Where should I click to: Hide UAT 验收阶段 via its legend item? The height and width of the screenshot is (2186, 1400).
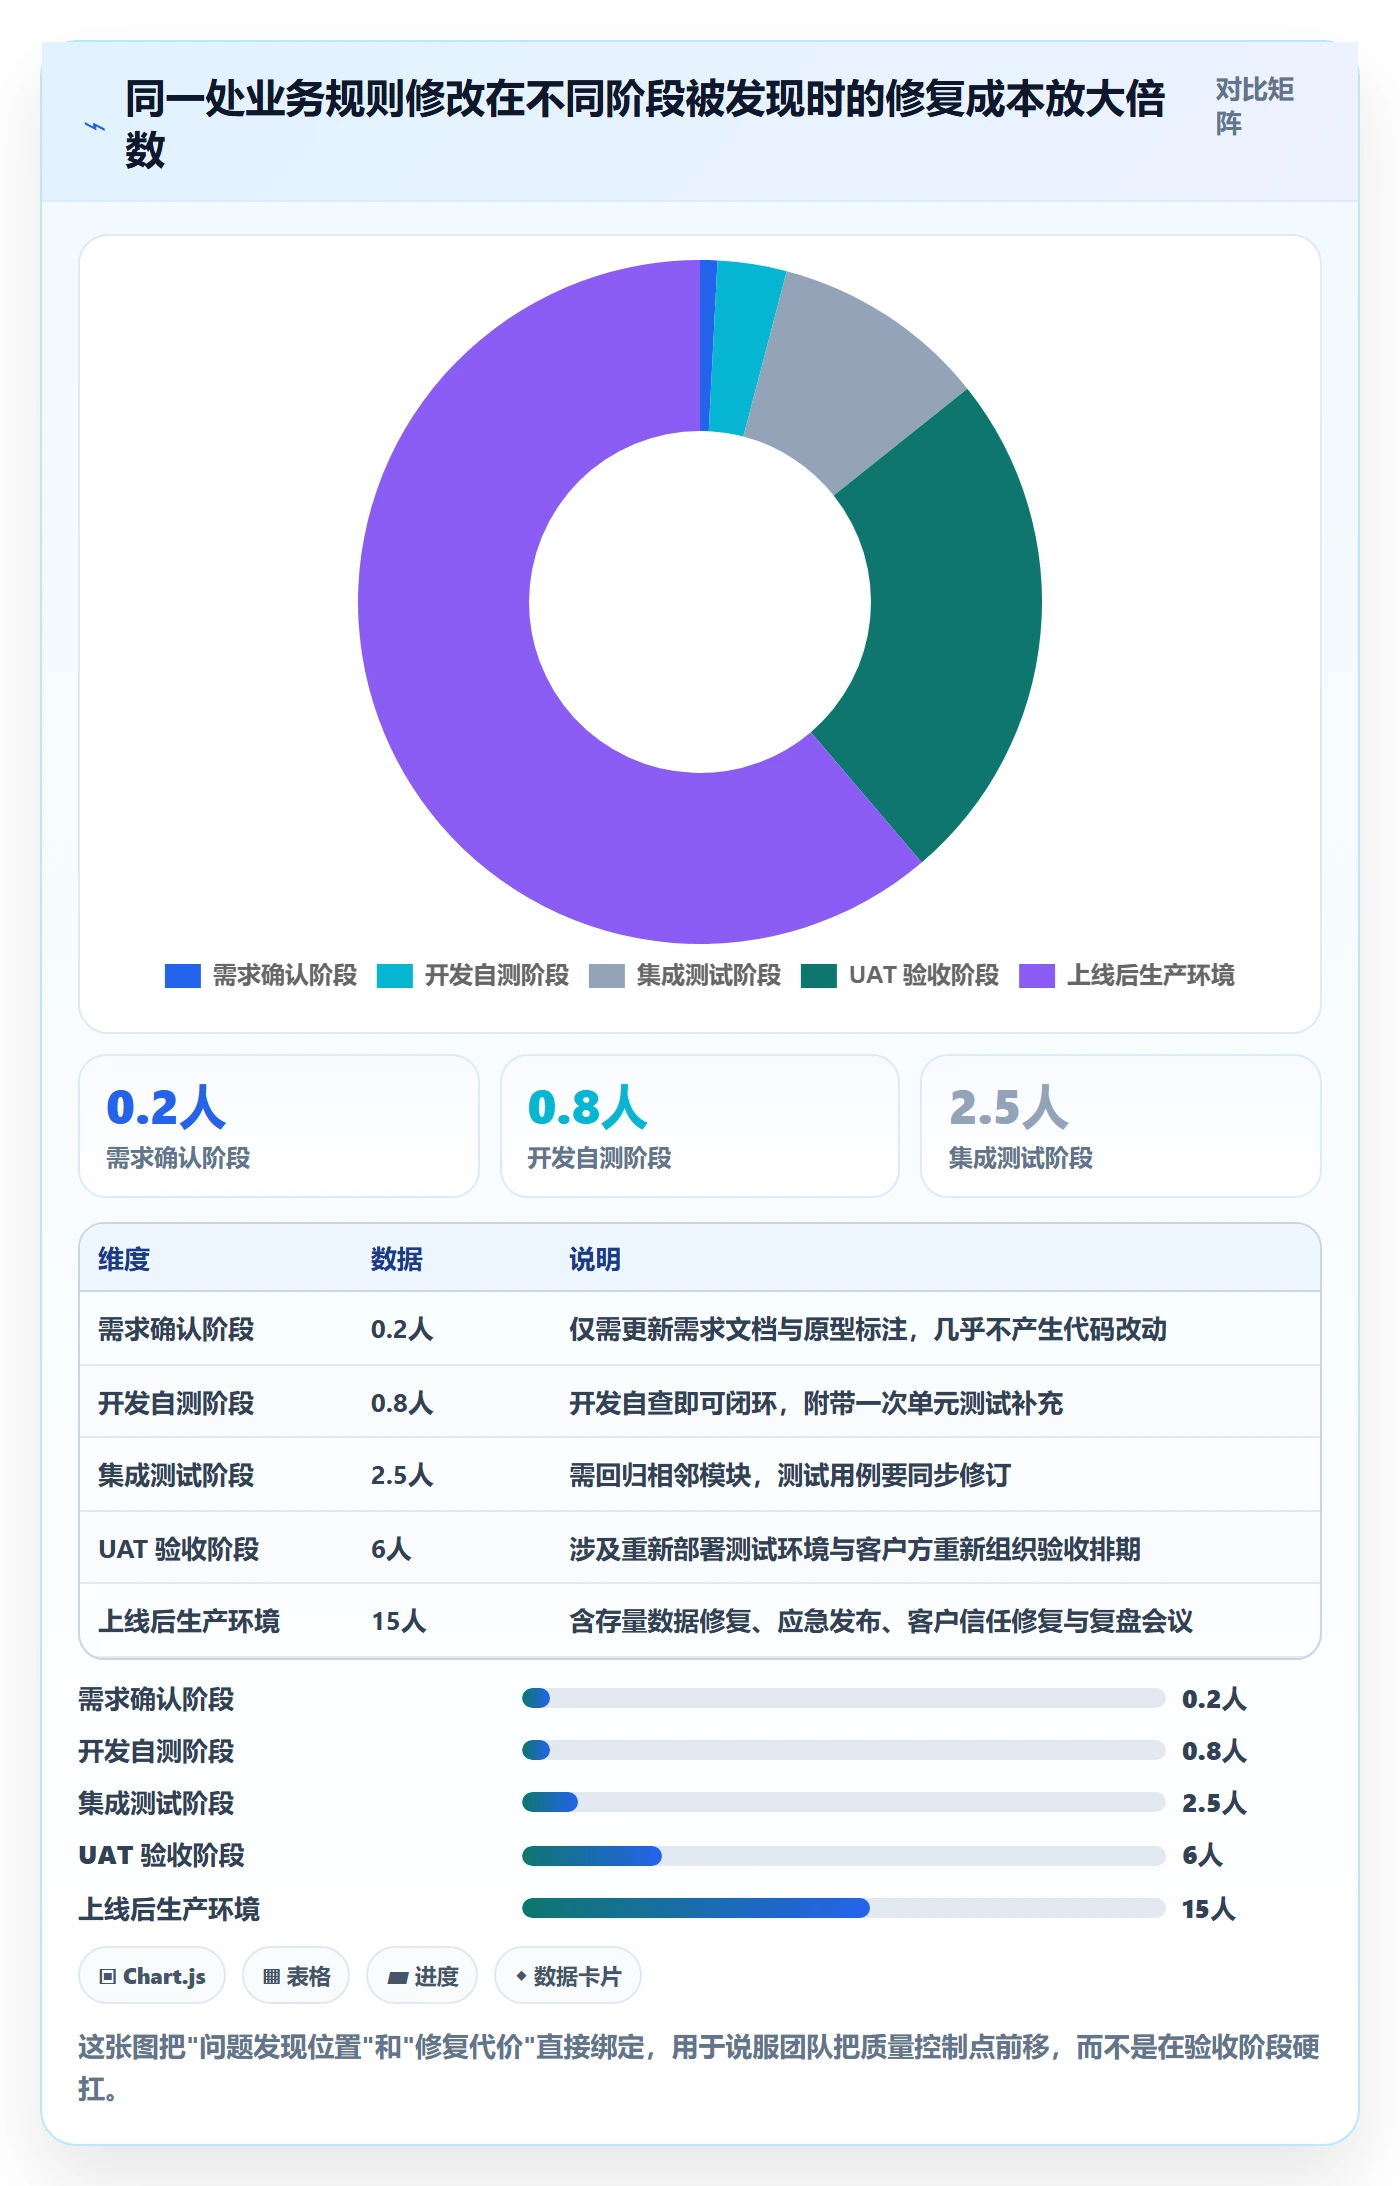pyautogui.click(x=900, y=976)
